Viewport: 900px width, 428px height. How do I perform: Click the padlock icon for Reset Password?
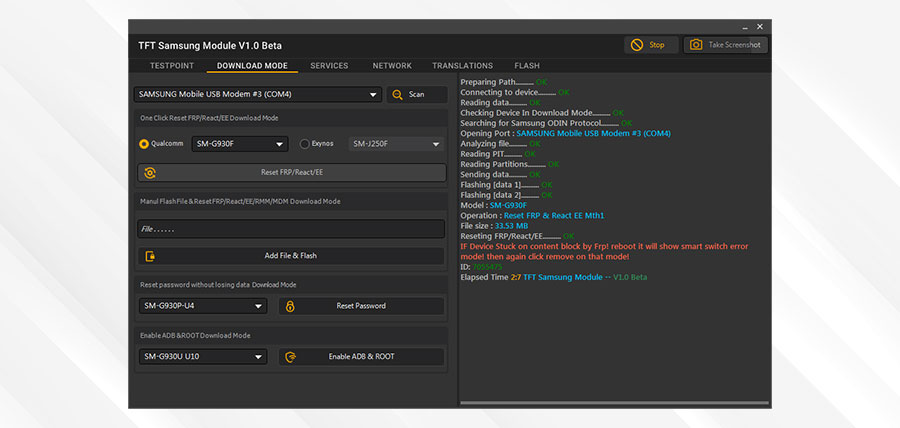[290, 306]
